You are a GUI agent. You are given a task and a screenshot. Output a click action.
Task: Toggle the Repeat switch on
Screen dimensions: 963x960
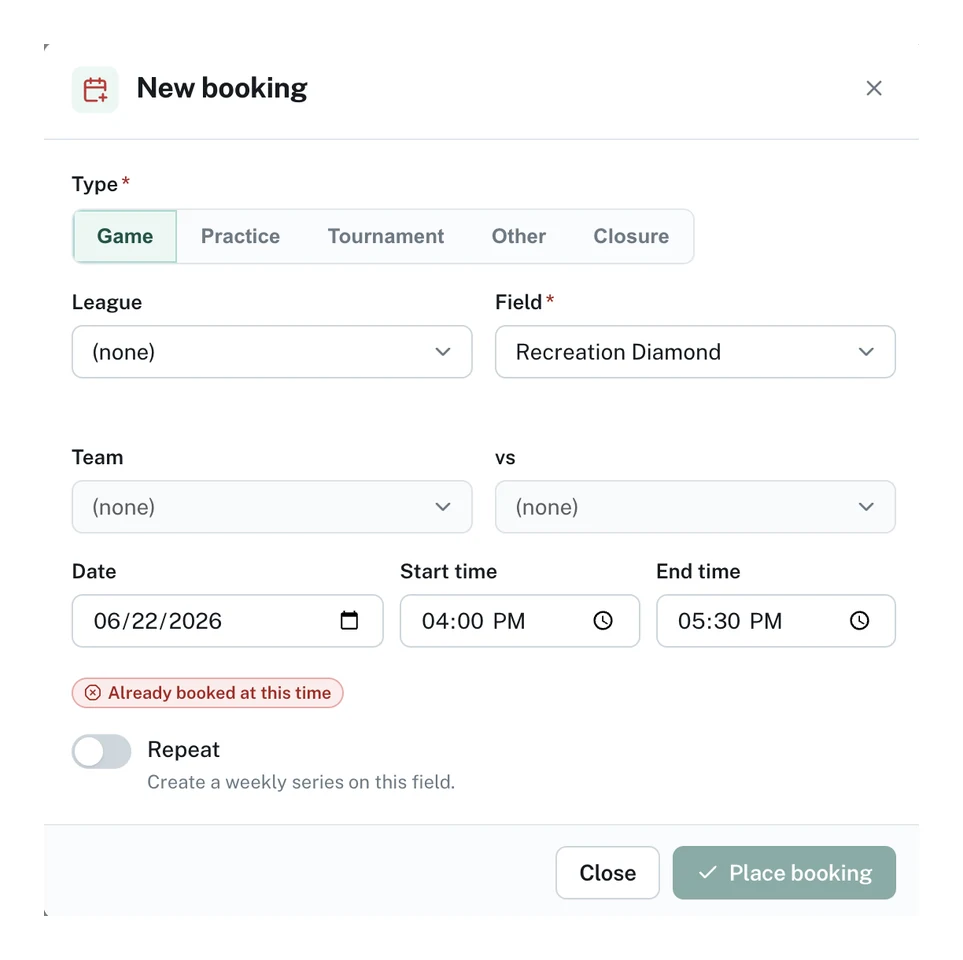tap(101, 751)
